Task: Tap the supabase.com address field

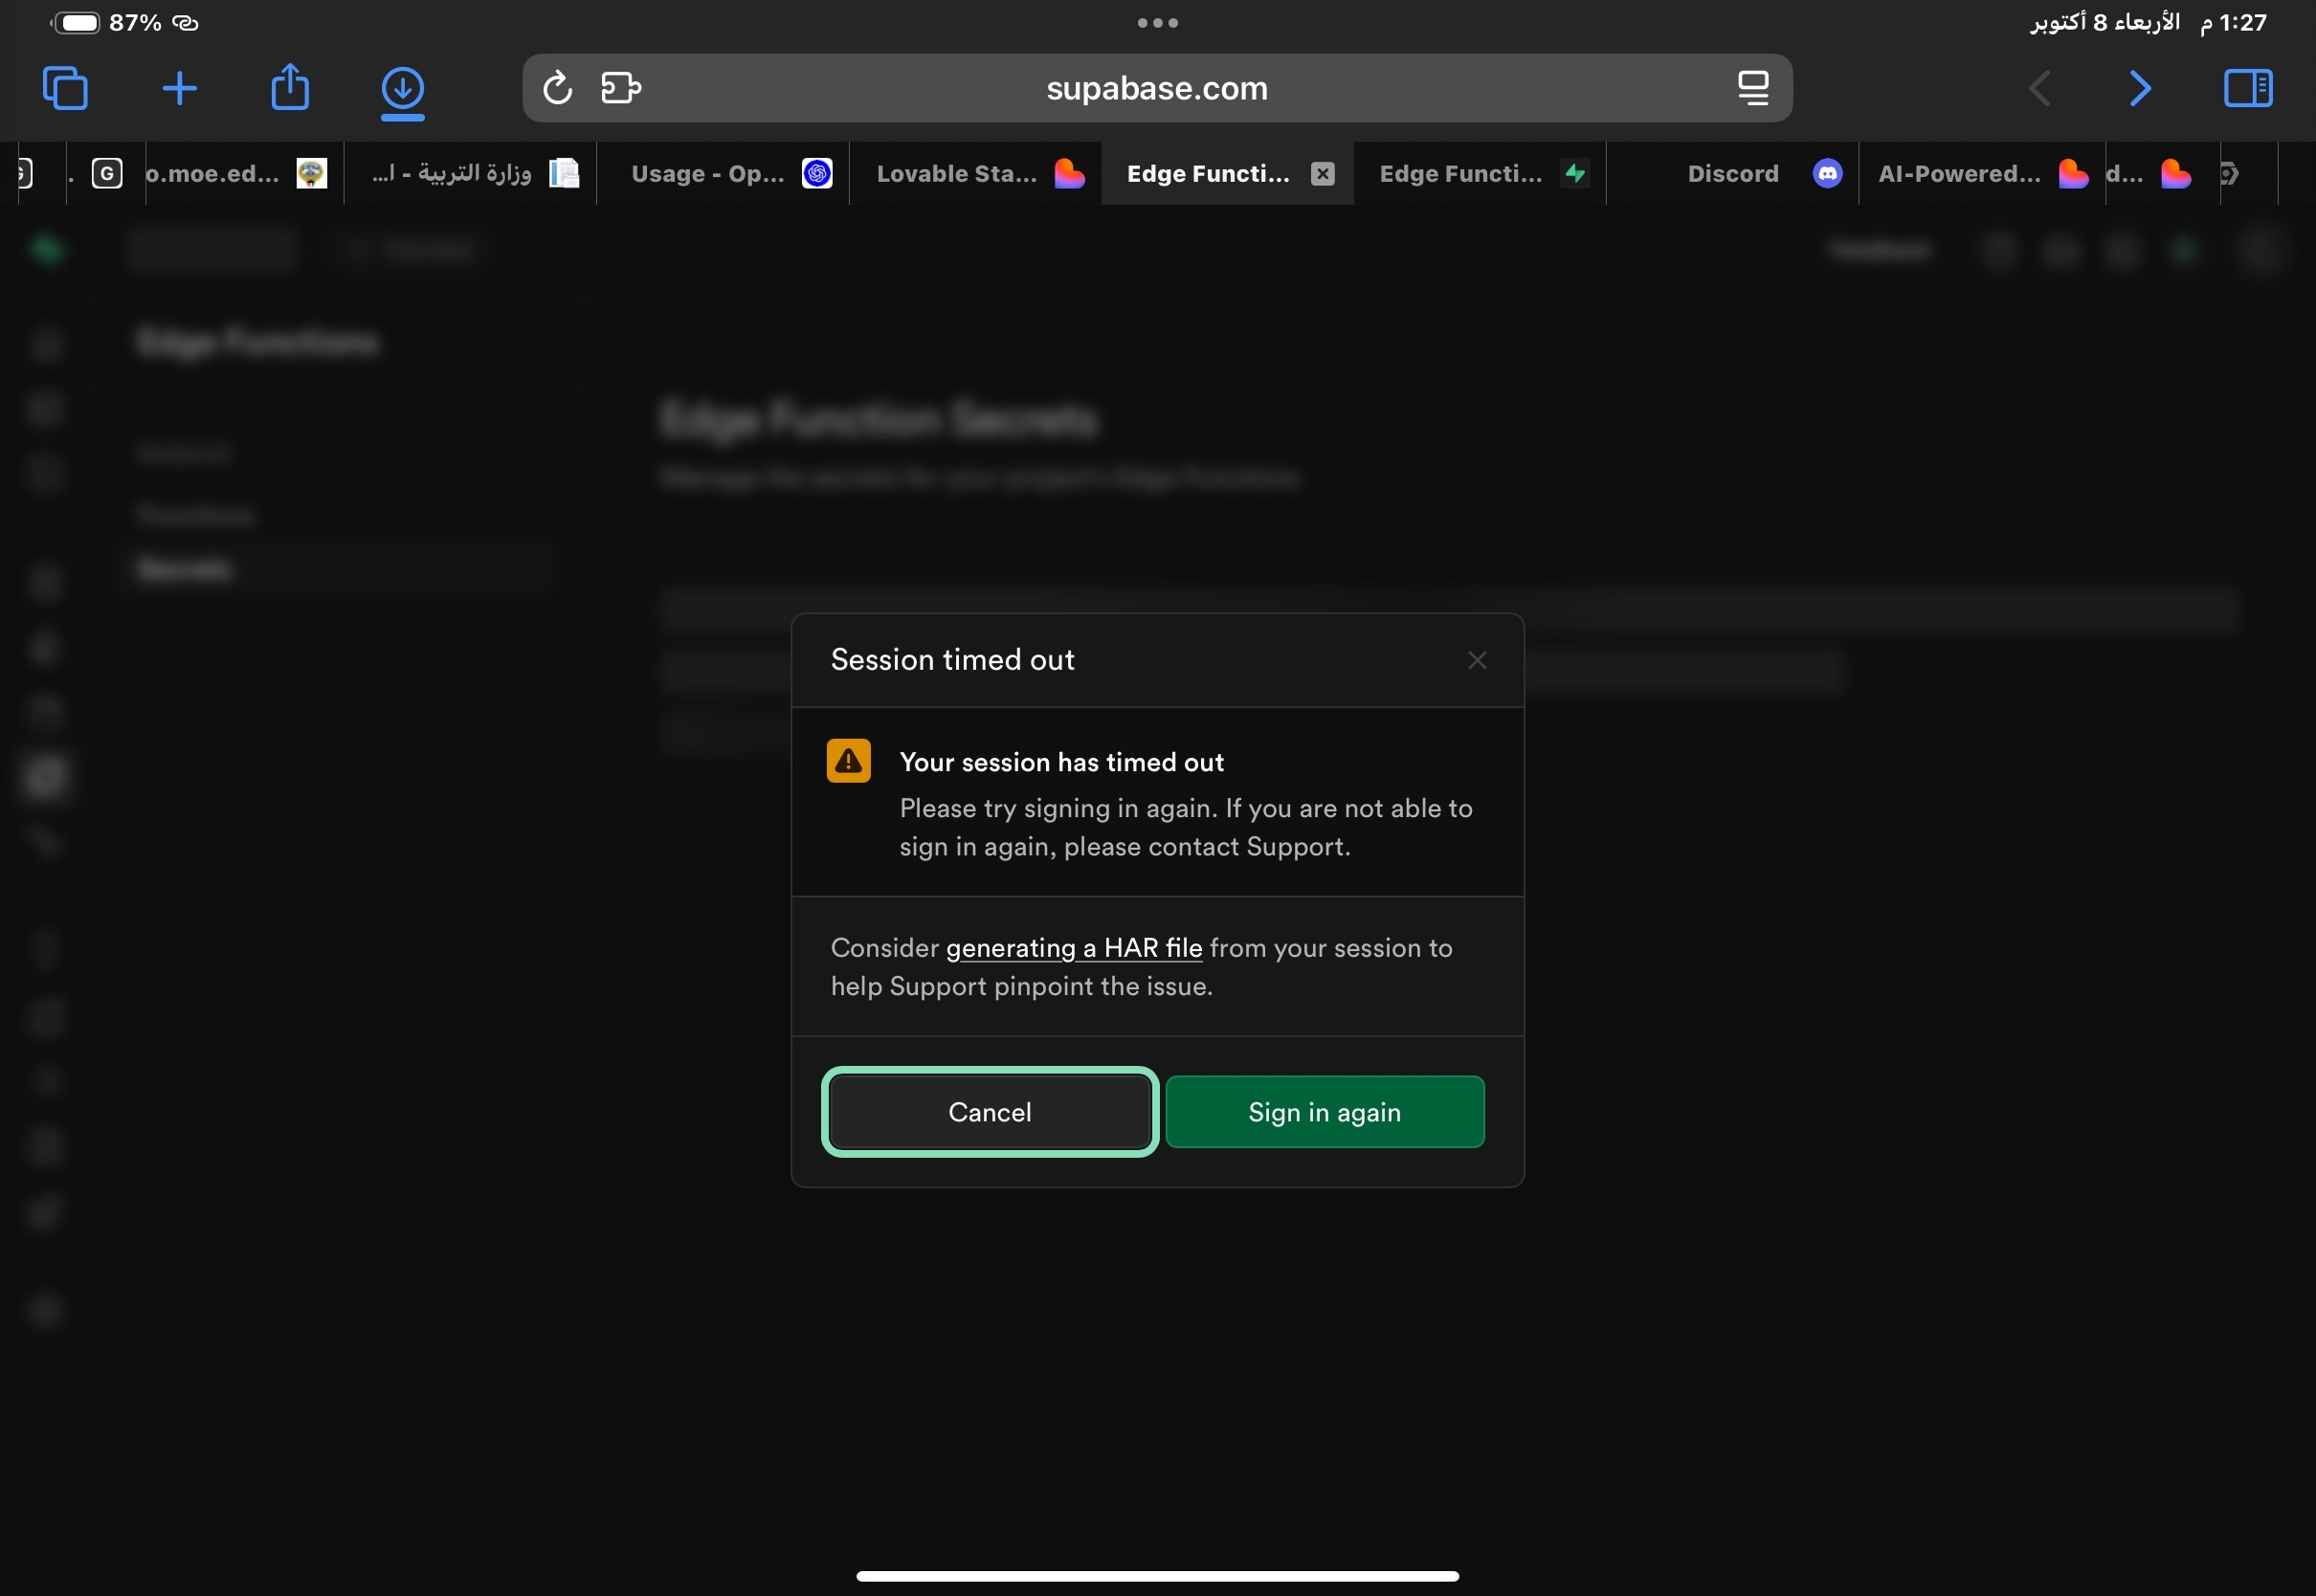Action: (x=1157, y=88)
